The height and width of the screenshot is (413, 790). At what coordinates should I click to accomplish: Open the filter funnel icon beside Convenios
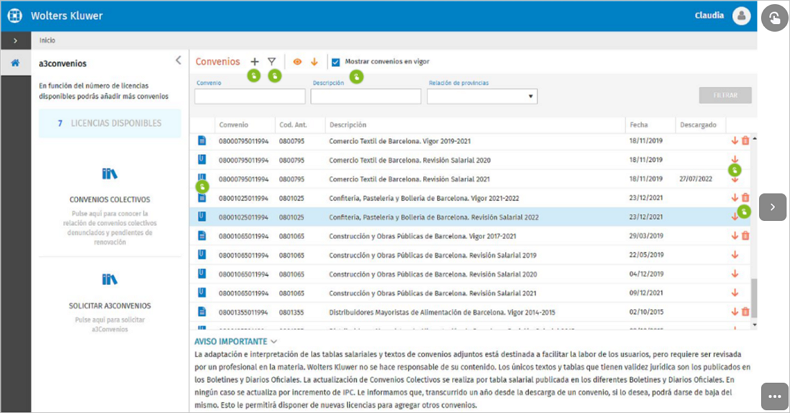point(272,61)
